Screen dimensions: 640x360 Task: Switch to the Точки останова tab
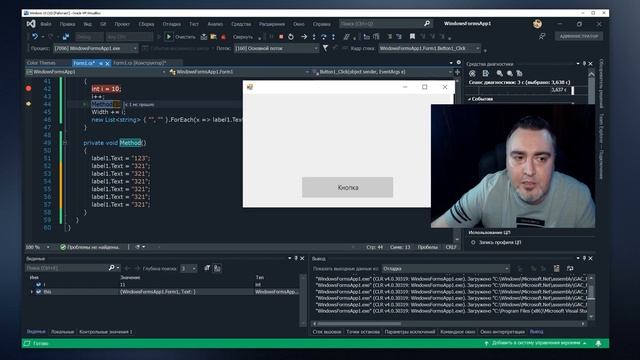363,332
